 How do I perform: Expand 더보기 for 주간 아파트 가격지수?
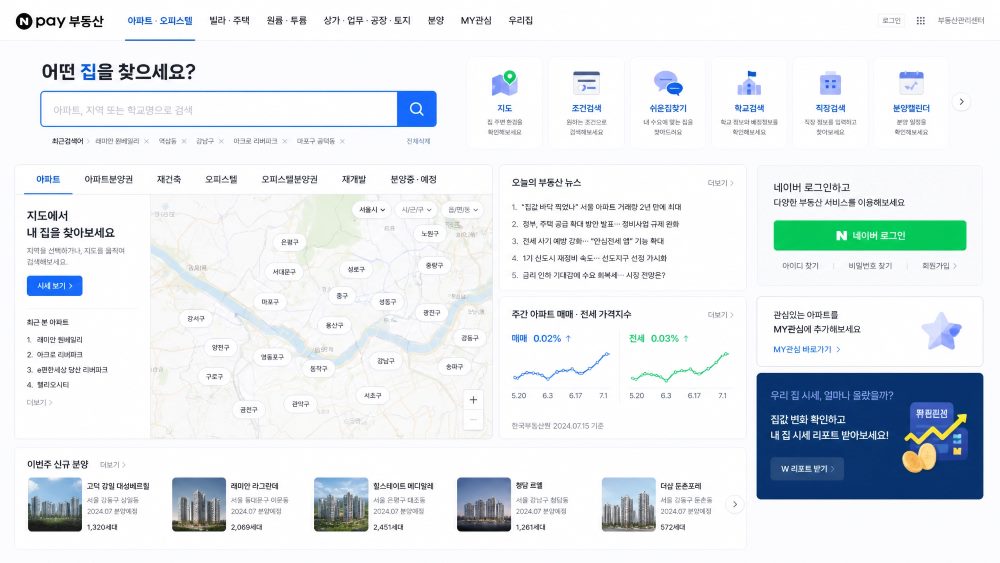(x=720, y=315)
